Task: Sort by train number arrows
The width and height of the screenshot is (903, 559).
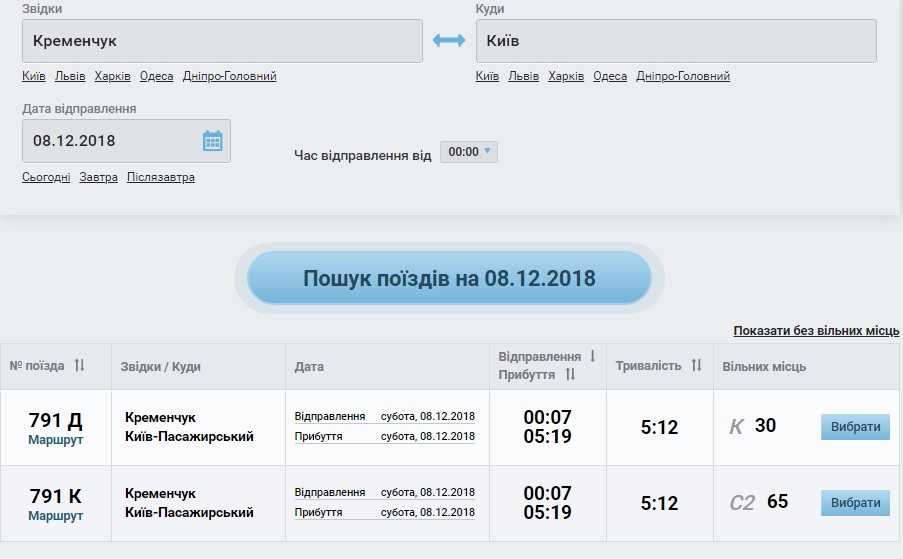Action: [80, 366]
